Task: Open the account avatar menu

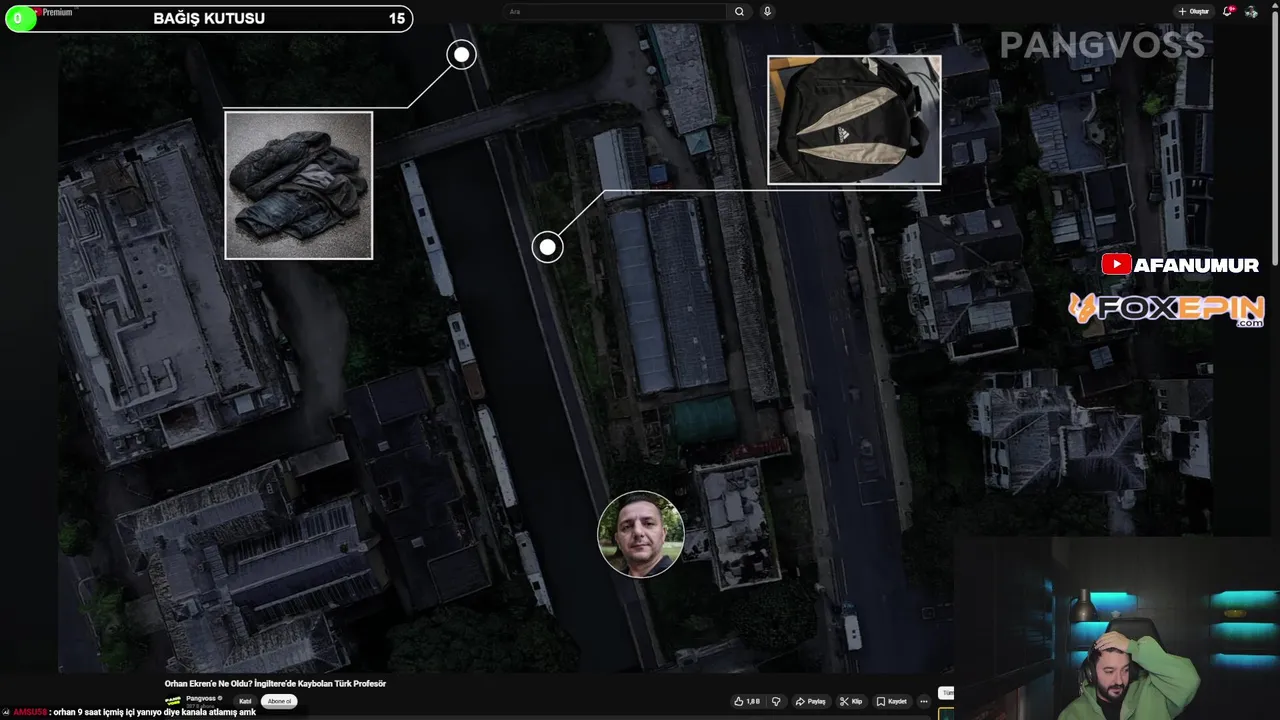Action: pyautogui.click(x=1251, y=12)
